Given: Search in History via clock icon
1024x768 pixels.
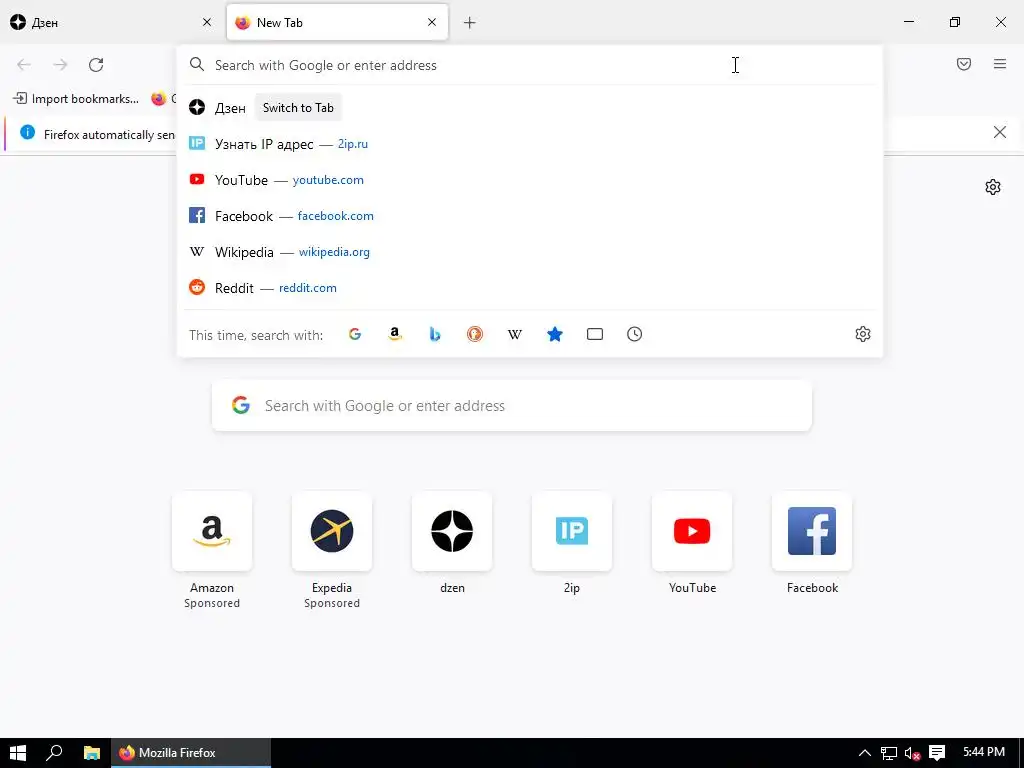Looking at the screenshot, I should pyautogui.click(x=635, y=334).
